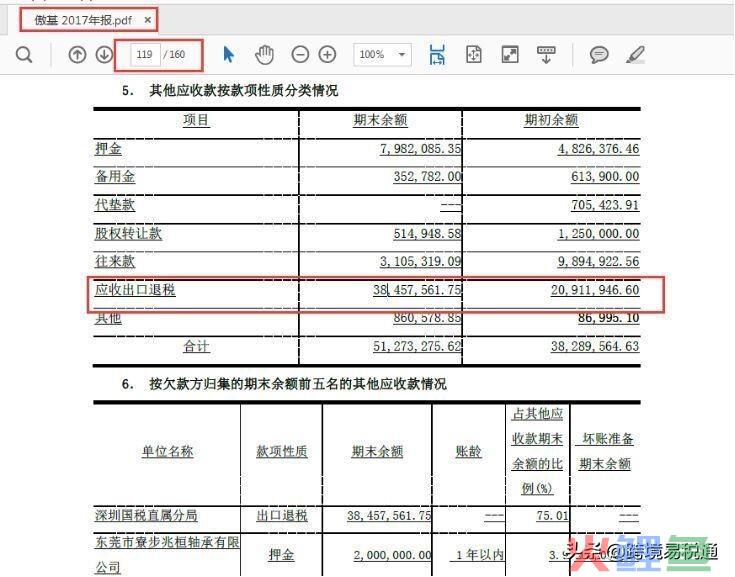Click the fit width icon

[x=437, y=54]
